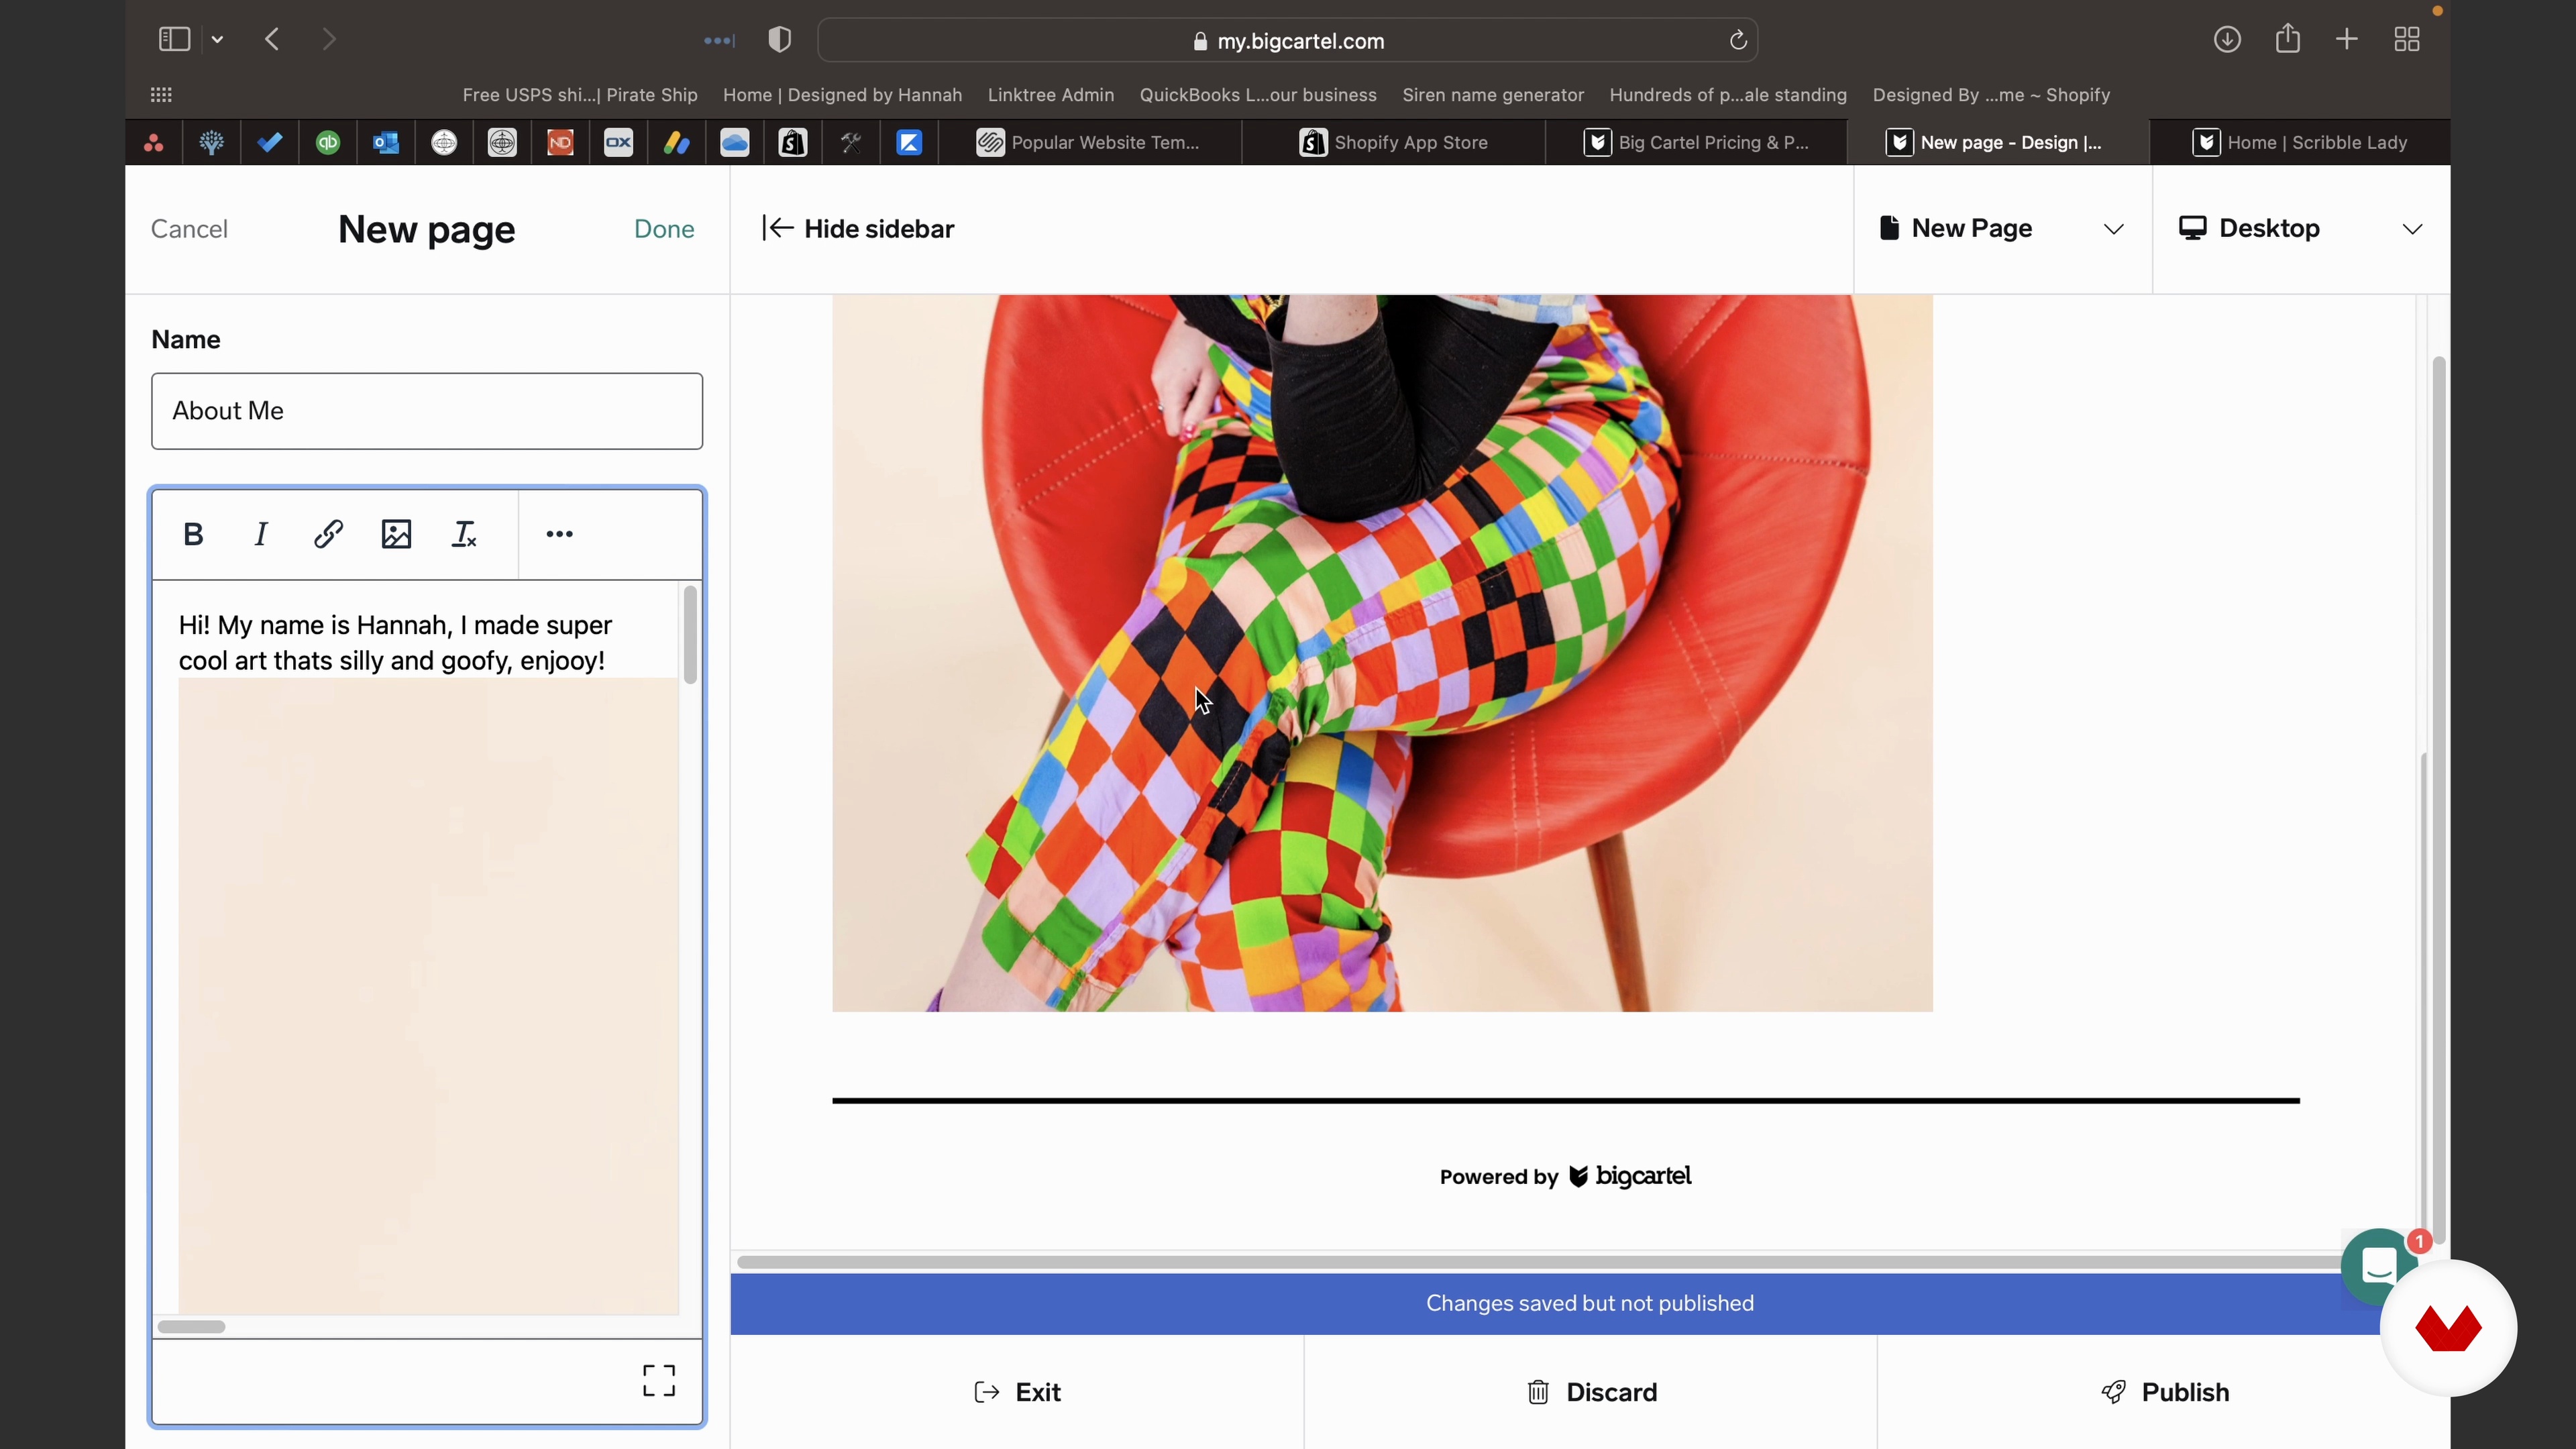Switch to Shopify App Store tab
The width and height of the screenshot is (2576, 1449).
pyautogui.click(x=1394, y=143)
